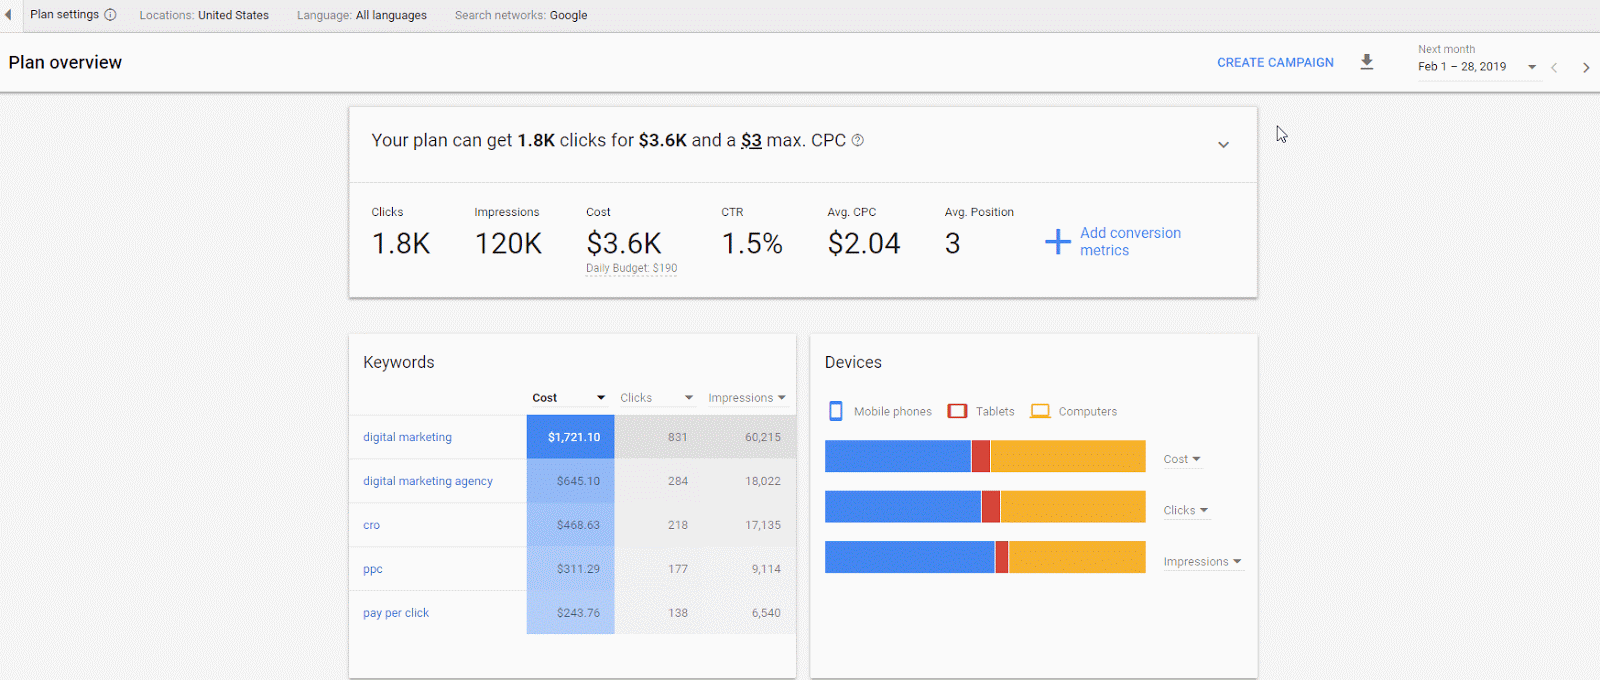The image size is (1600, 680).
Task: Click the back arrow beside Plan settings
Action: [x=8, y=15]
